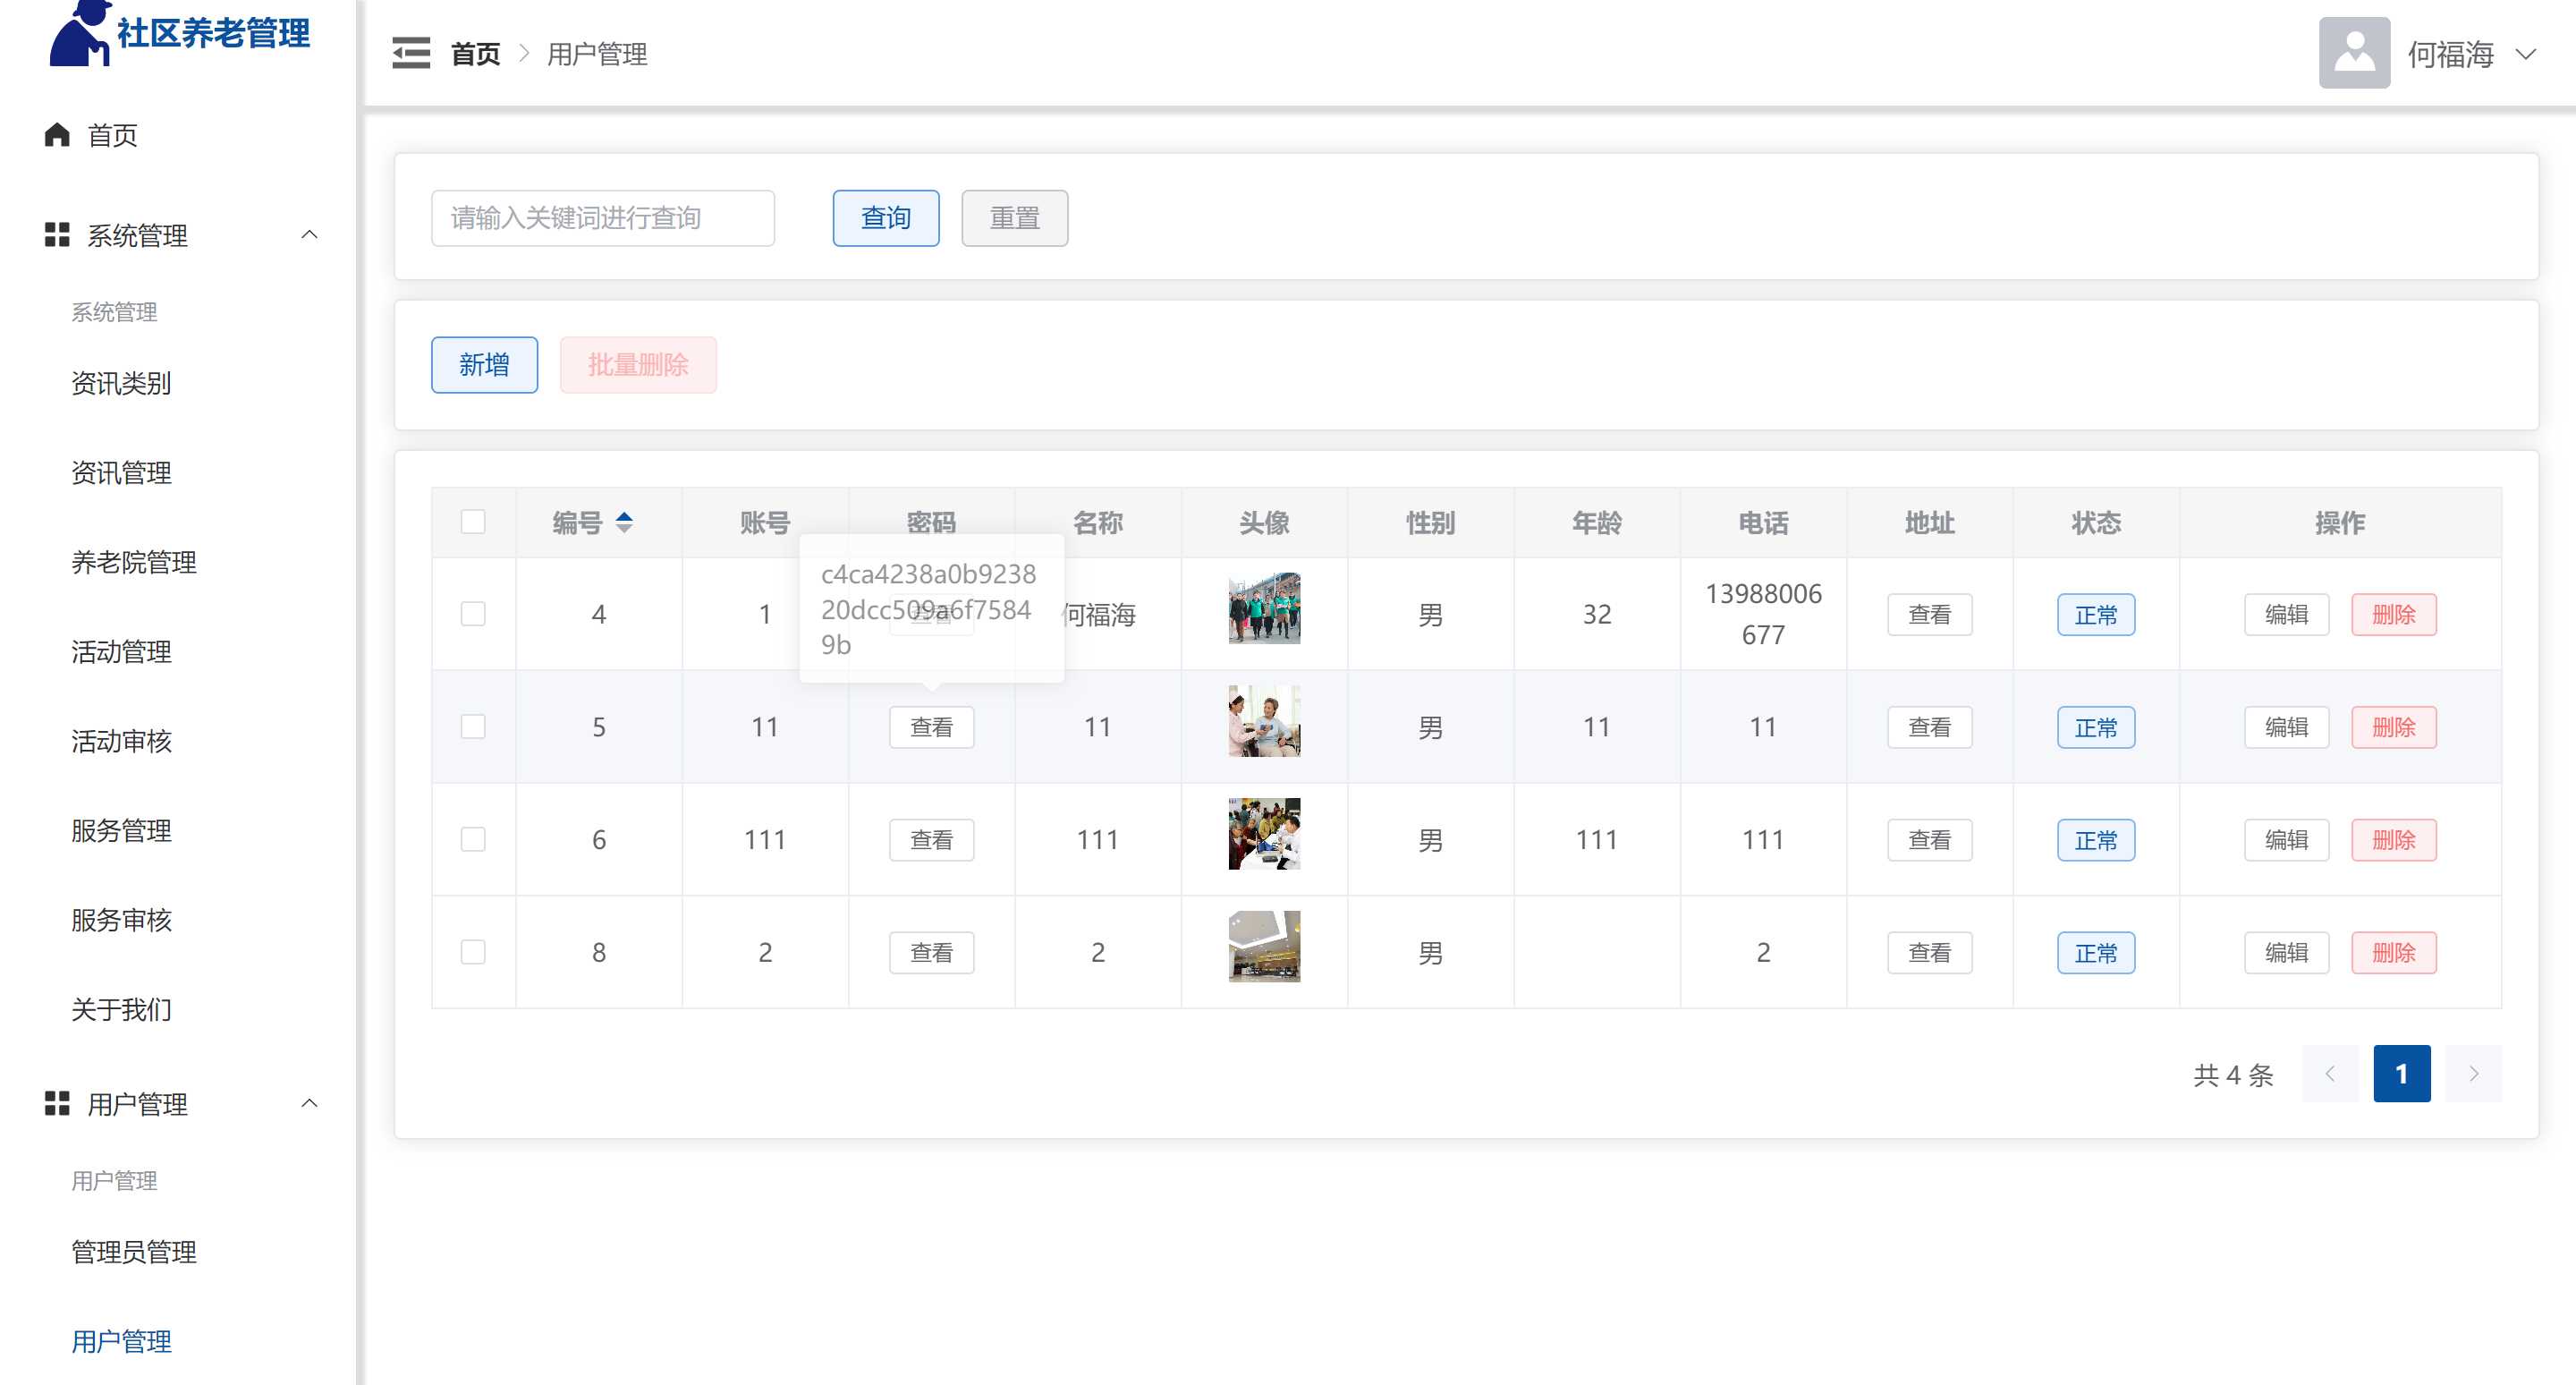Click the user avatar icon in header
Screen dimensions: 2576x1385
[x=2353, y=53]
